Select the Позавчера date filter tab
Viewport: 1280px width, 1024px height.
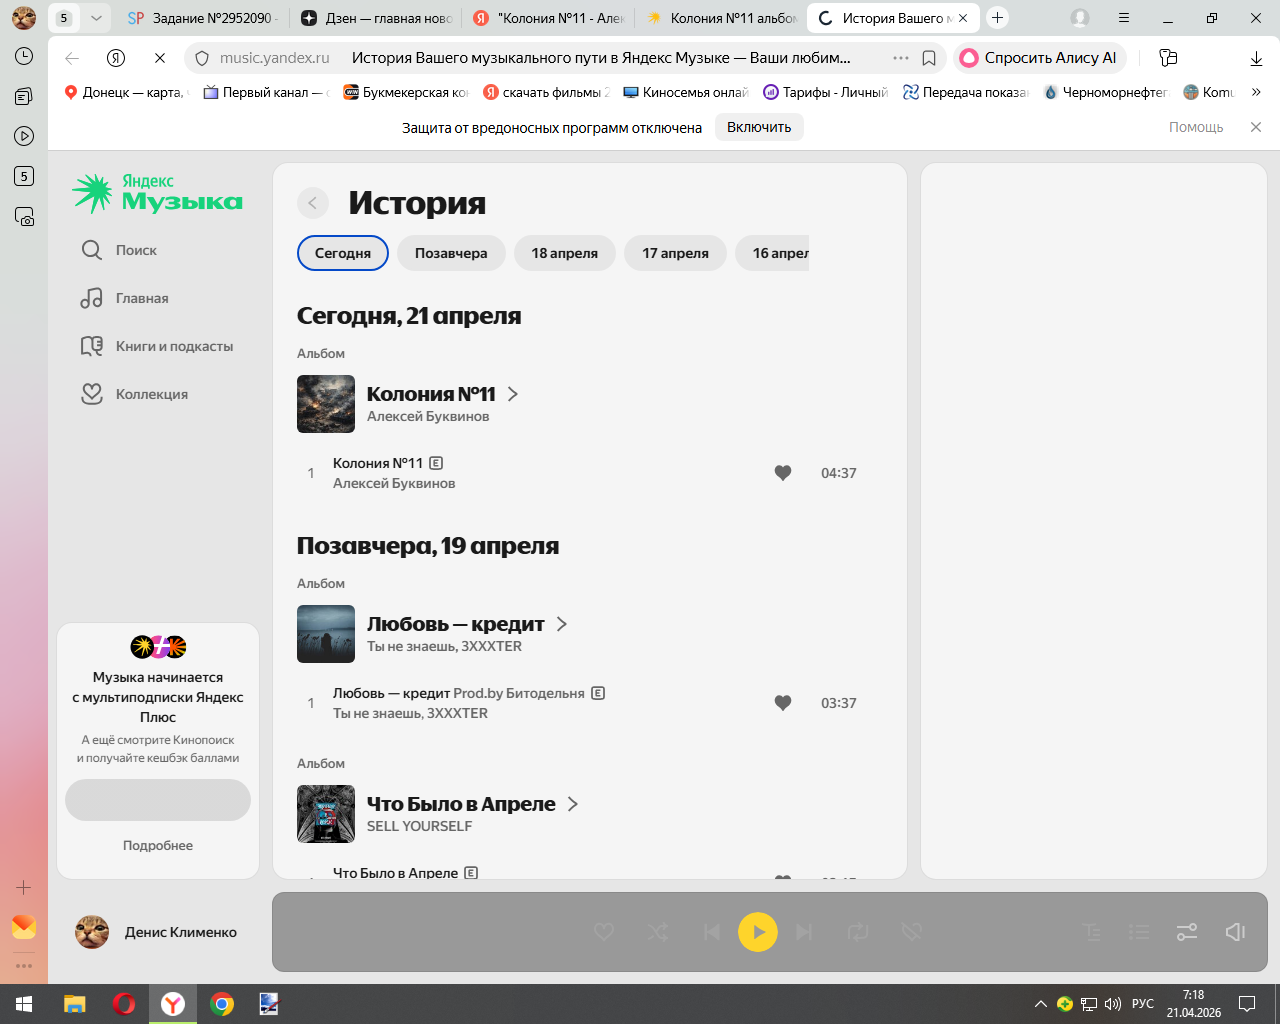click(x=451, y=253)
